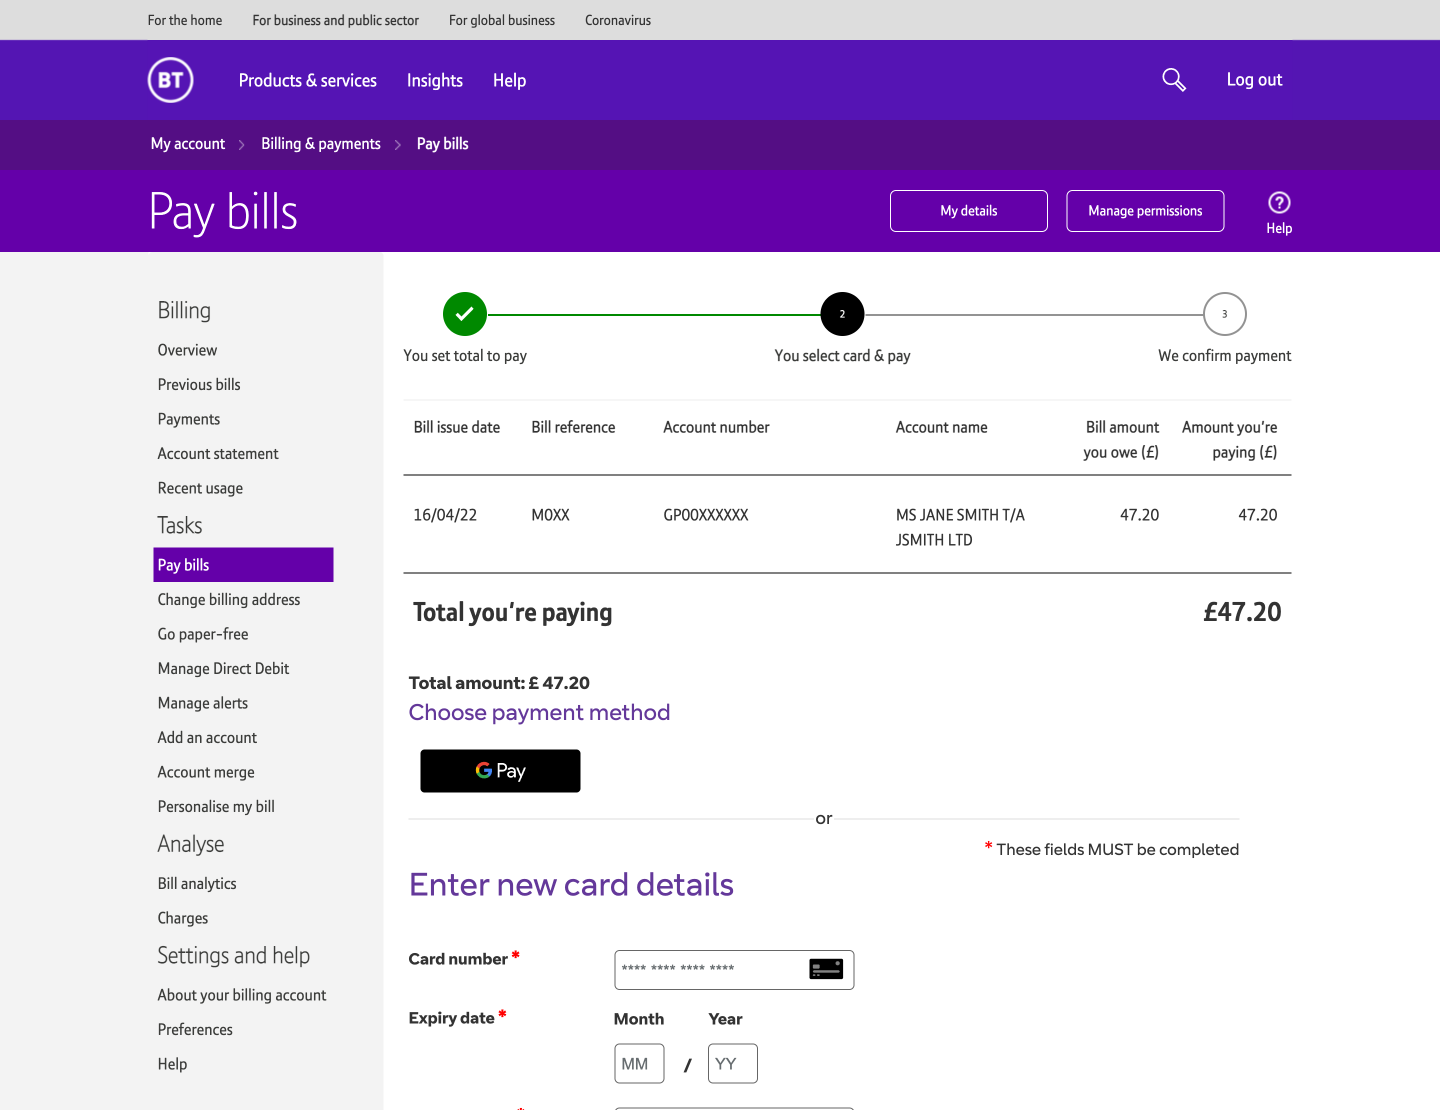Image resolution: width=1440 pixels, height=1110 pixels.
Task: Pay with the Google Pay button
Action: pyautogui.click(x=500, y=771)
